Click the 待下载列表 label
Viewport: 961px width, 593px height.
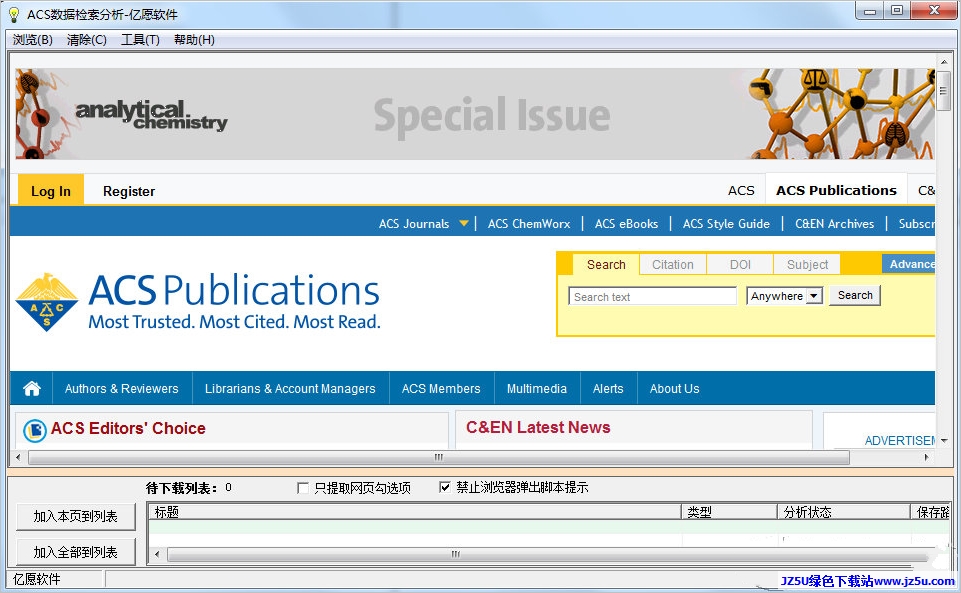[x=181, y=488]
